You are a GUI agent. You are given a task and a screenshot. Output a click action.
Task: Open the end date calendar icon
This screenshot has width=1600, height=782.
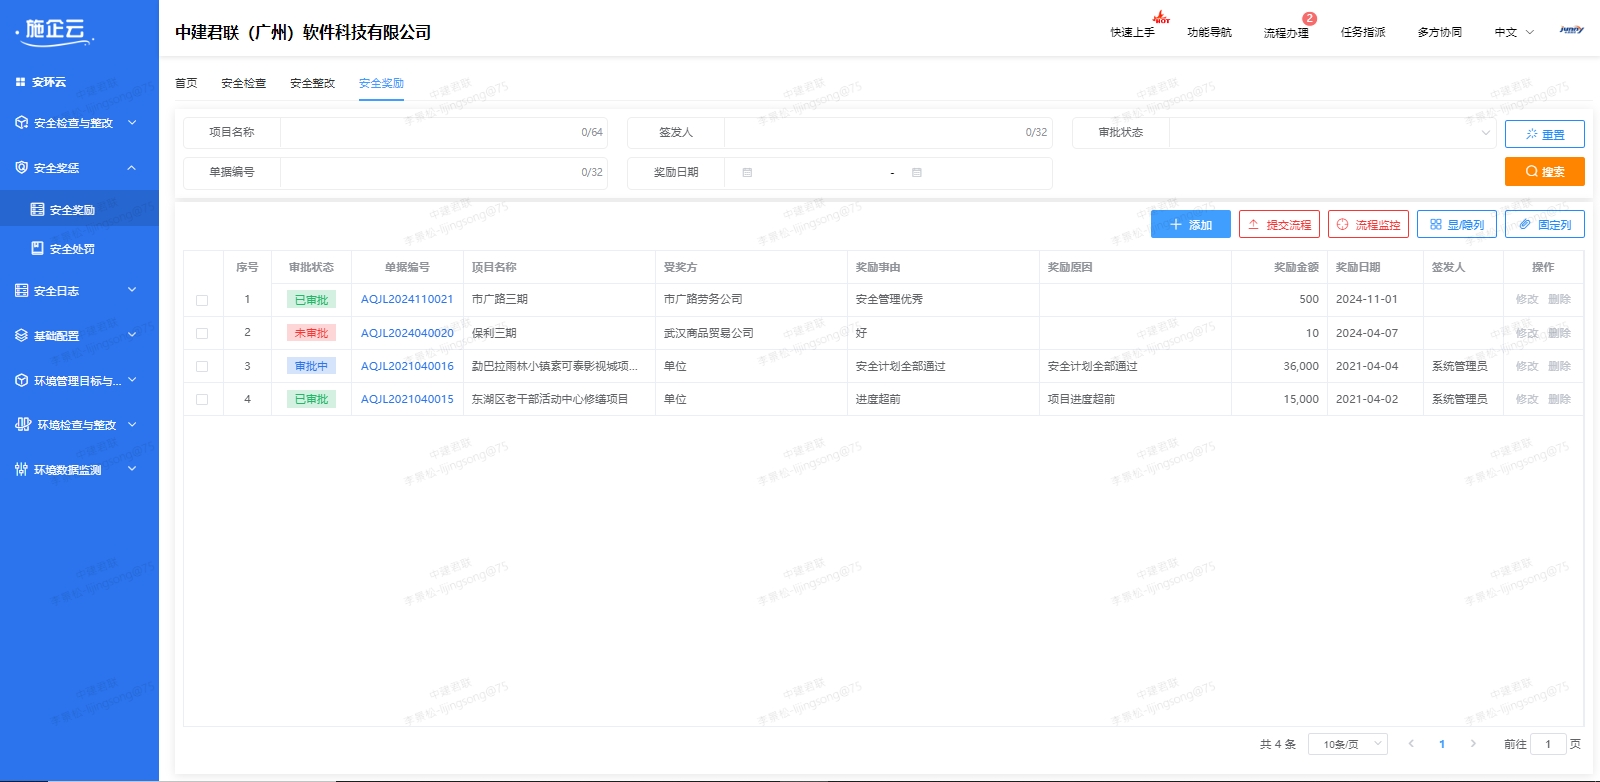[917, 172]
